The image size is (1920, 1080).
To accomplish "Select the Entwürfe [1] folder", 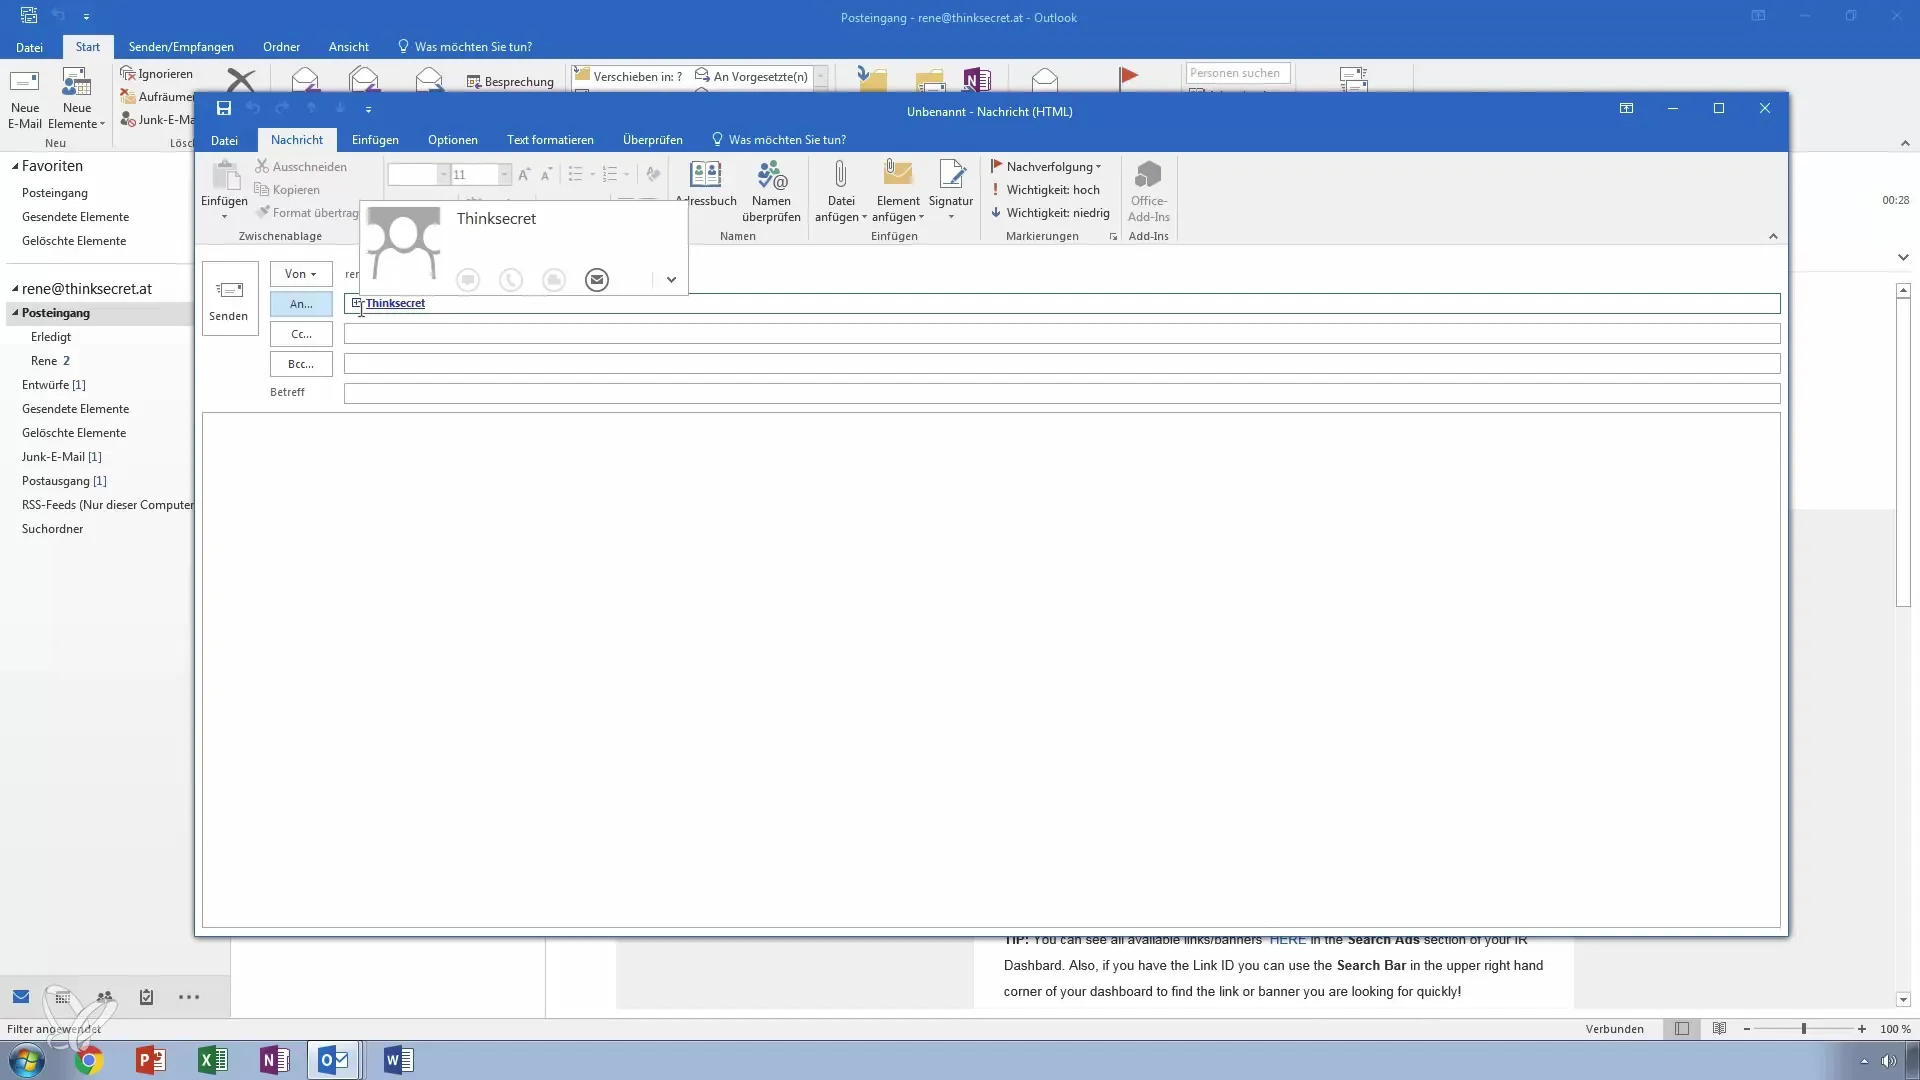I will [x=54, y=385].
